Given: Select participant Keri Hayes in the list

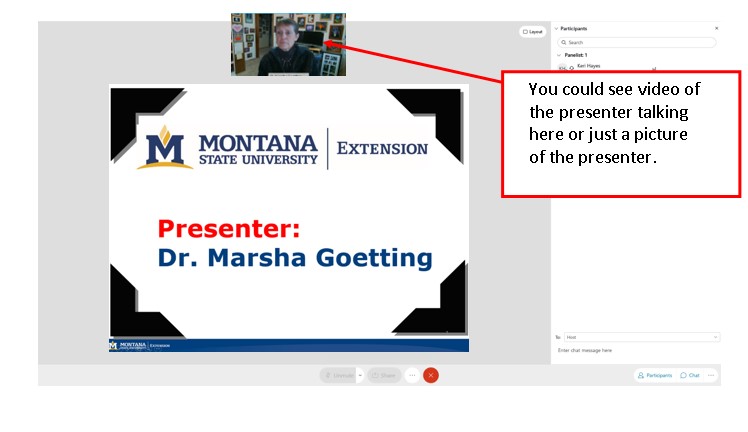Looking at the screenshot, I should pos(589,66).
